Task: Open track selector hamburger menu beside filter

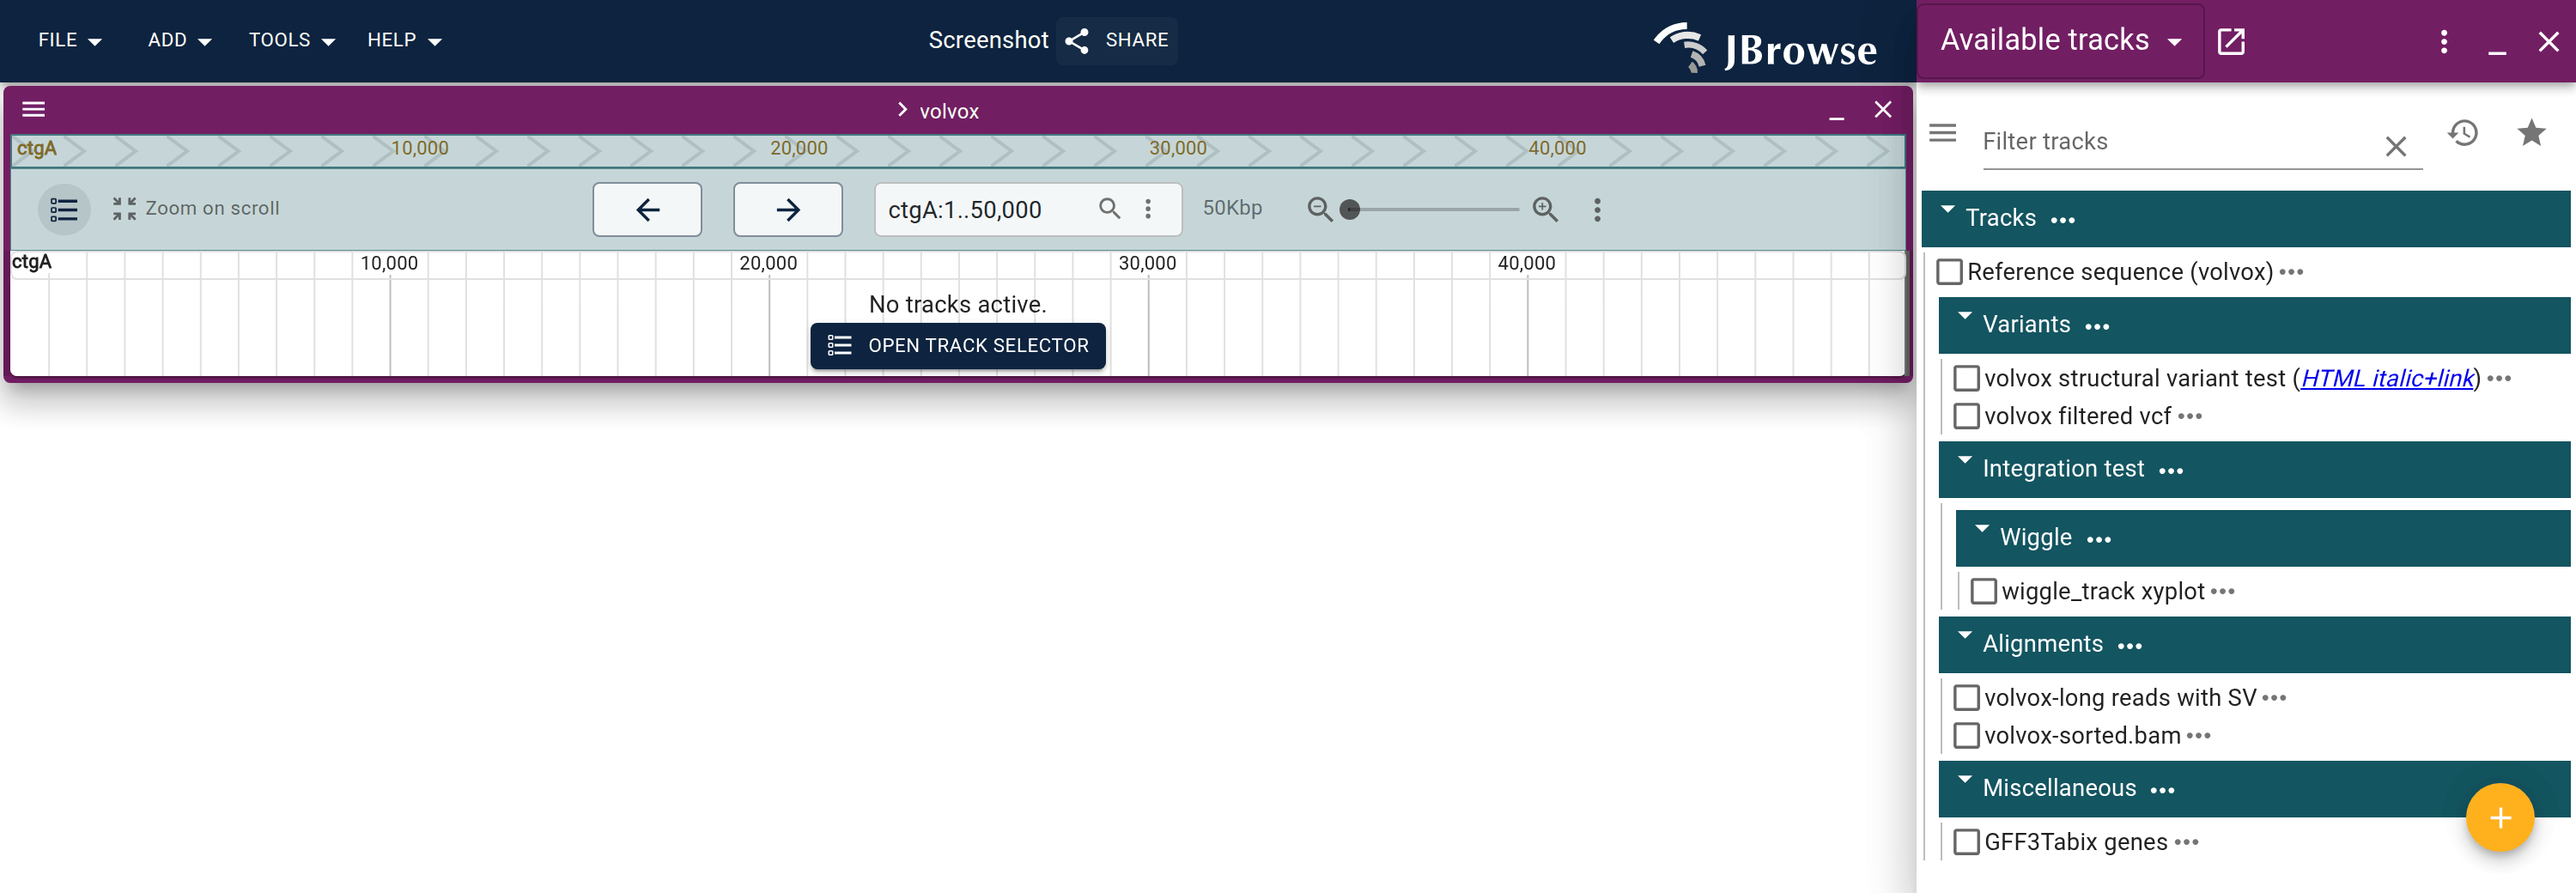Action: pyautogui.click(x=1942, y=132)
